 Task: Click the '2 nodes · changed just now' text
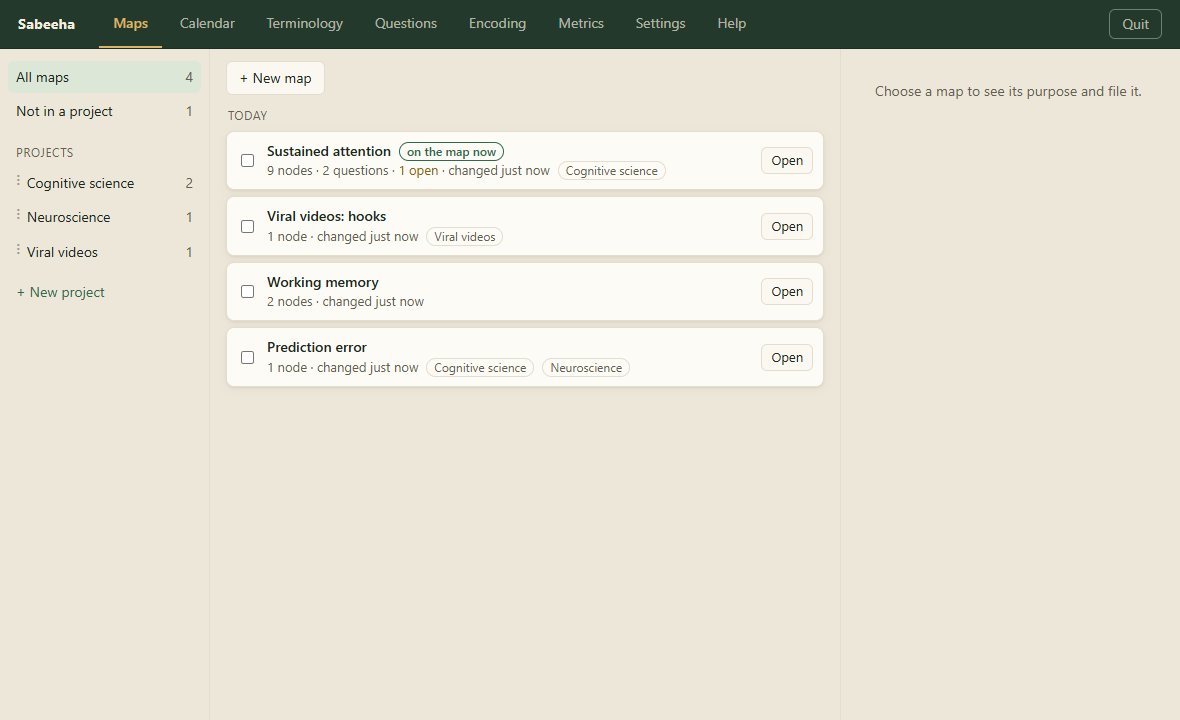tap(345, 302)
